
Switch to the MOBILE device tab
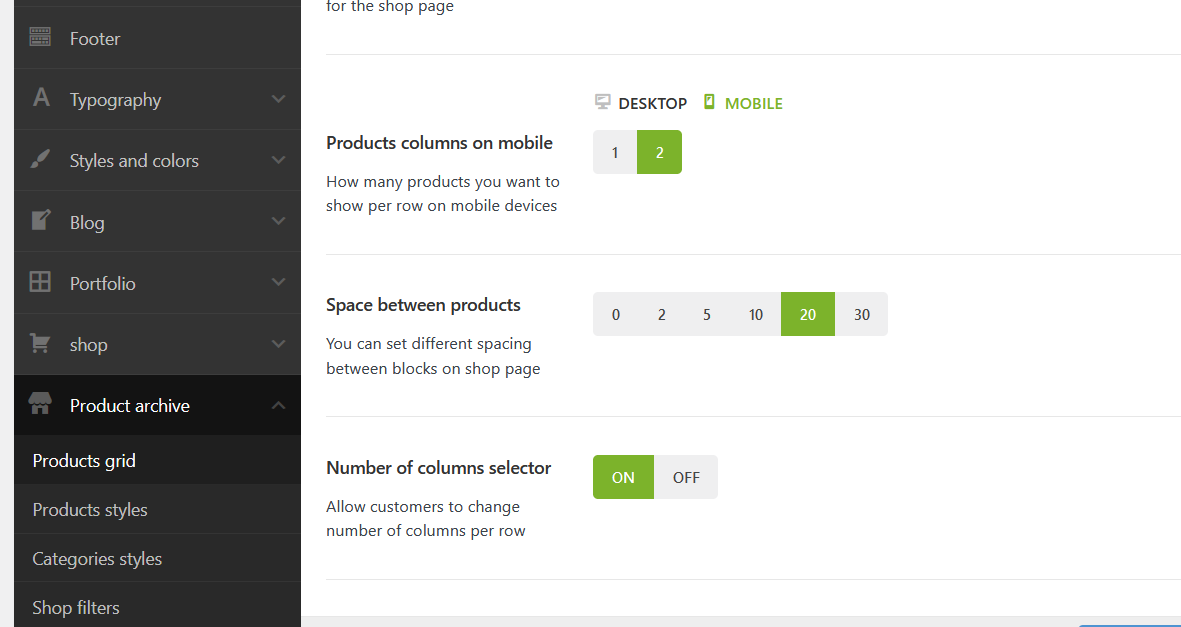[743, 103]
